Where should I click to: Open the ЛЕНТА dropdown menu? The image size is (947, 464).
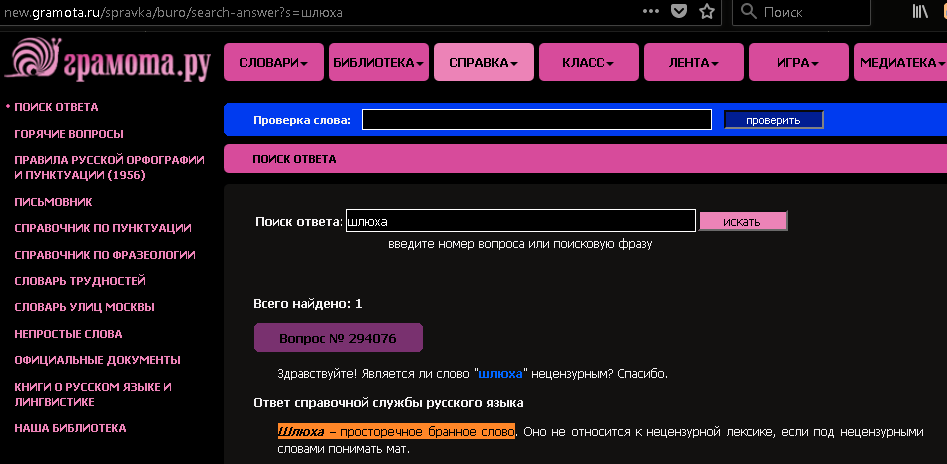click(x=694, y=62)
